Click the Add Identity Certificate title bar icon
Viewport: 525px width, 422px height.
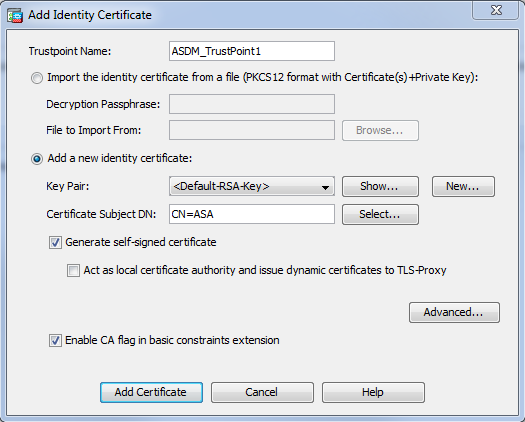(15, 15)
